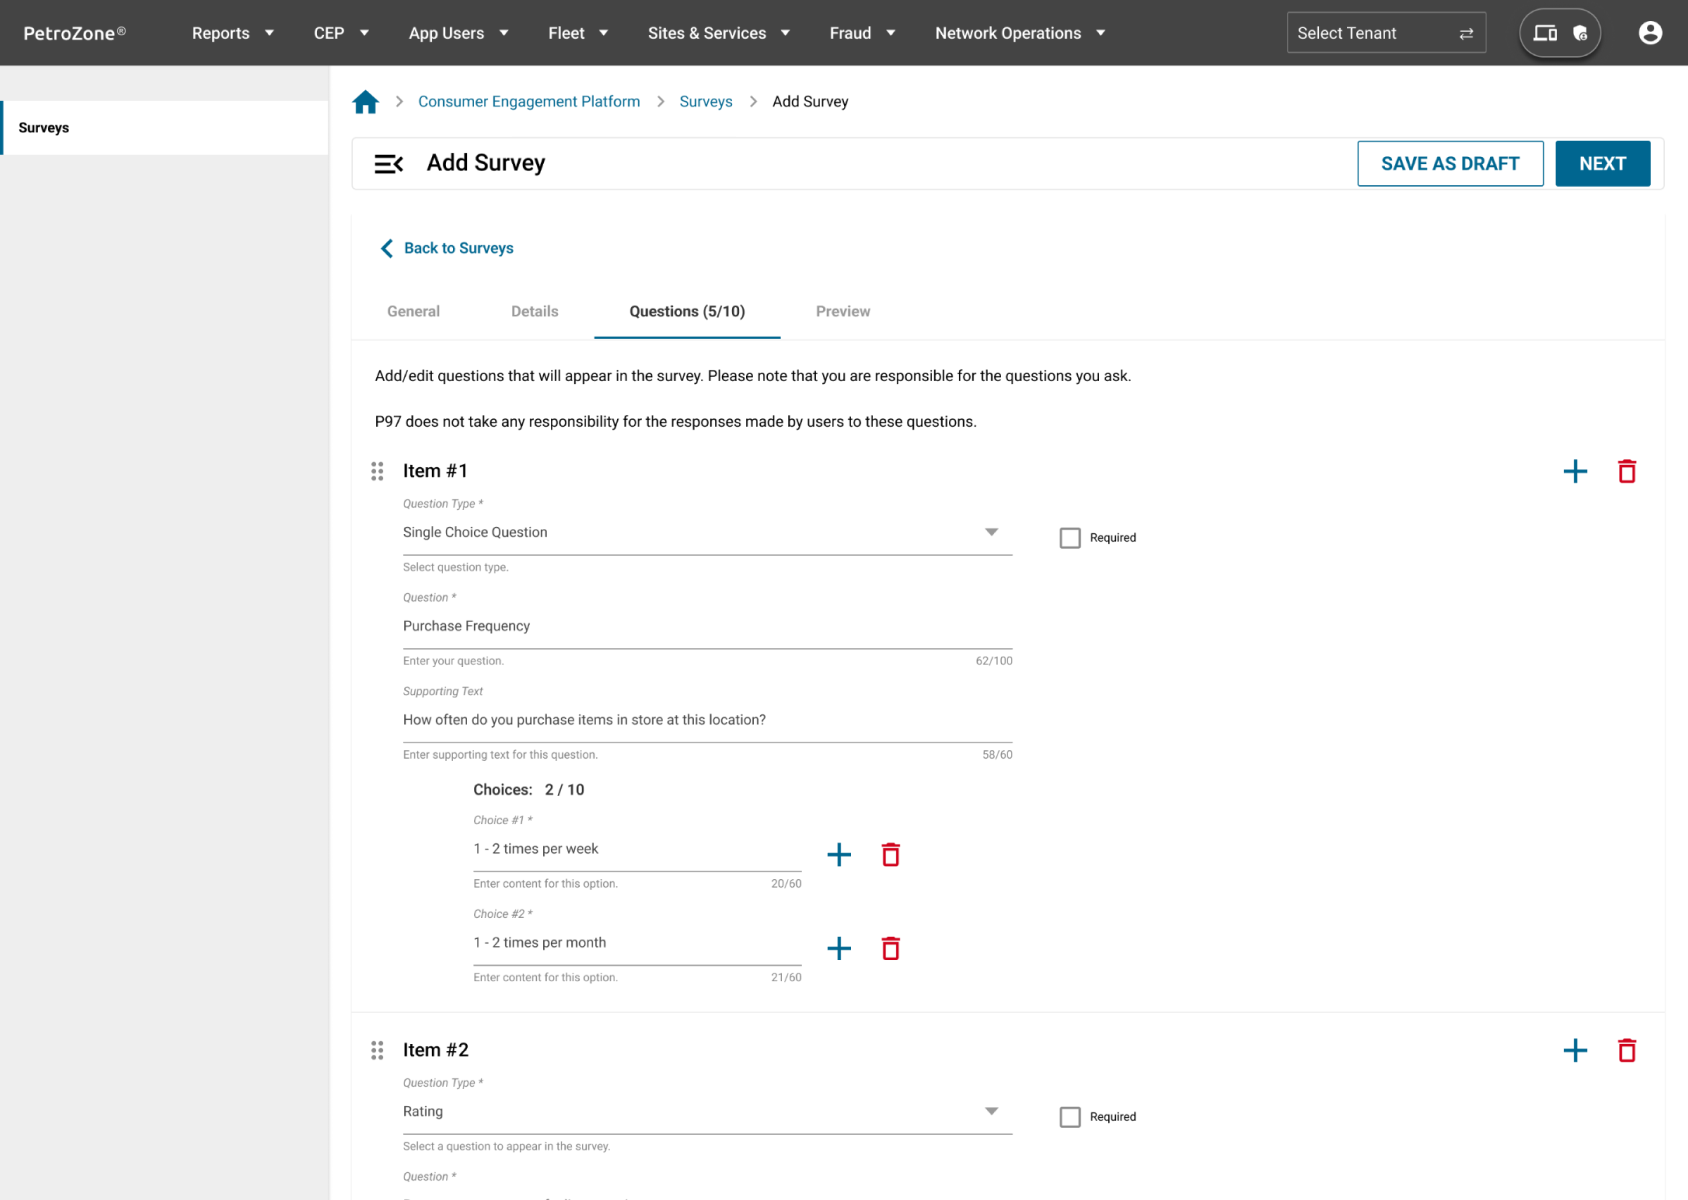This screenshot has width=1688, height=1200.
Task: Click the home breadcrumb icon
Action: click(x=365, y=102)
